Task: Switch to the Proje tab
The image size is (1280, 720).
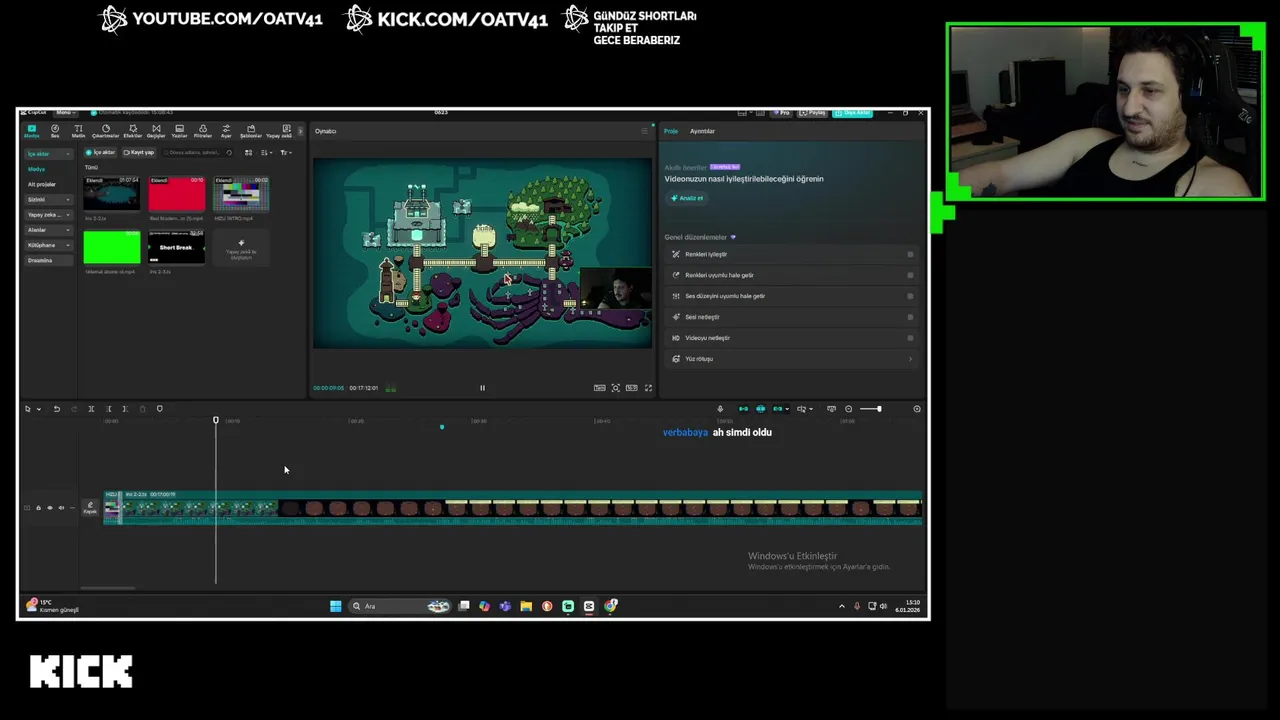Action: point(671,131)
